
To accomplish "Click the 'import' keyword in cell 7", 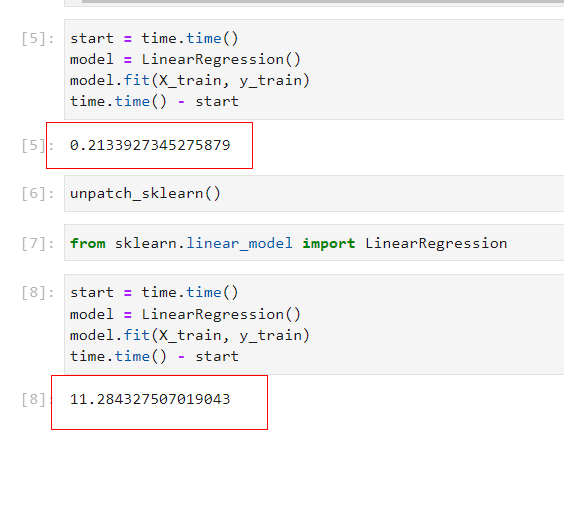I will pyautogui.click(x=328, y=244).
